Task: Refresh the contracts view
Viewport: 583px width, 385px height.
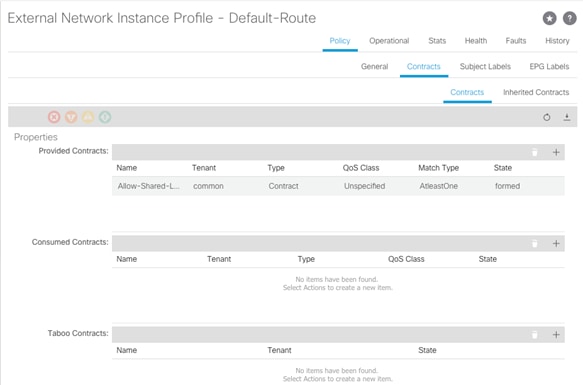Action: click(547, 117)
